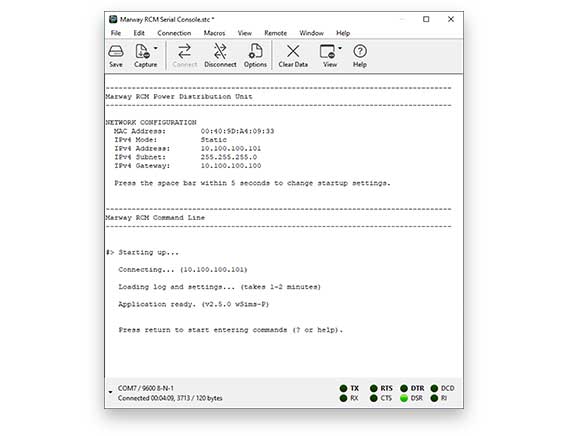Open the Capture dropdown arrow
Image resolution: width=568 pixels, height=436 pixels.
pos(156,48)
